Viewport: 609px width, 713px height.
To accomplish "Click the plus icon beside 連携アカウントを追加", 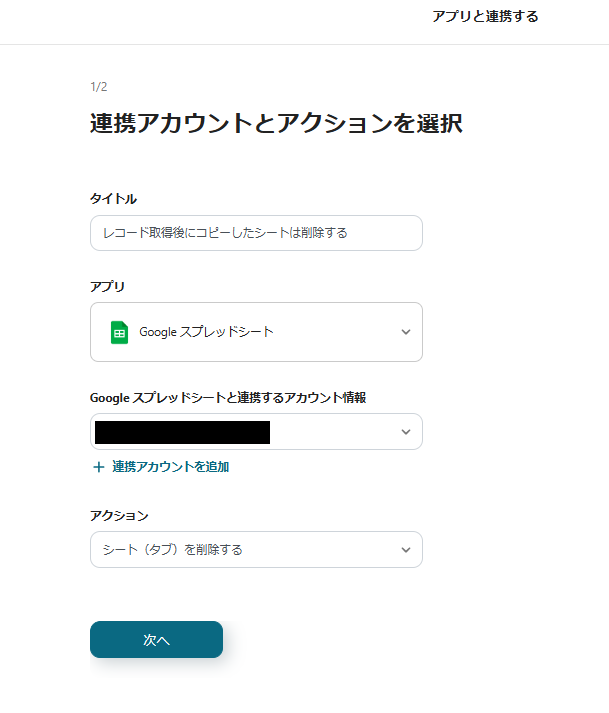I will point(98,467).
